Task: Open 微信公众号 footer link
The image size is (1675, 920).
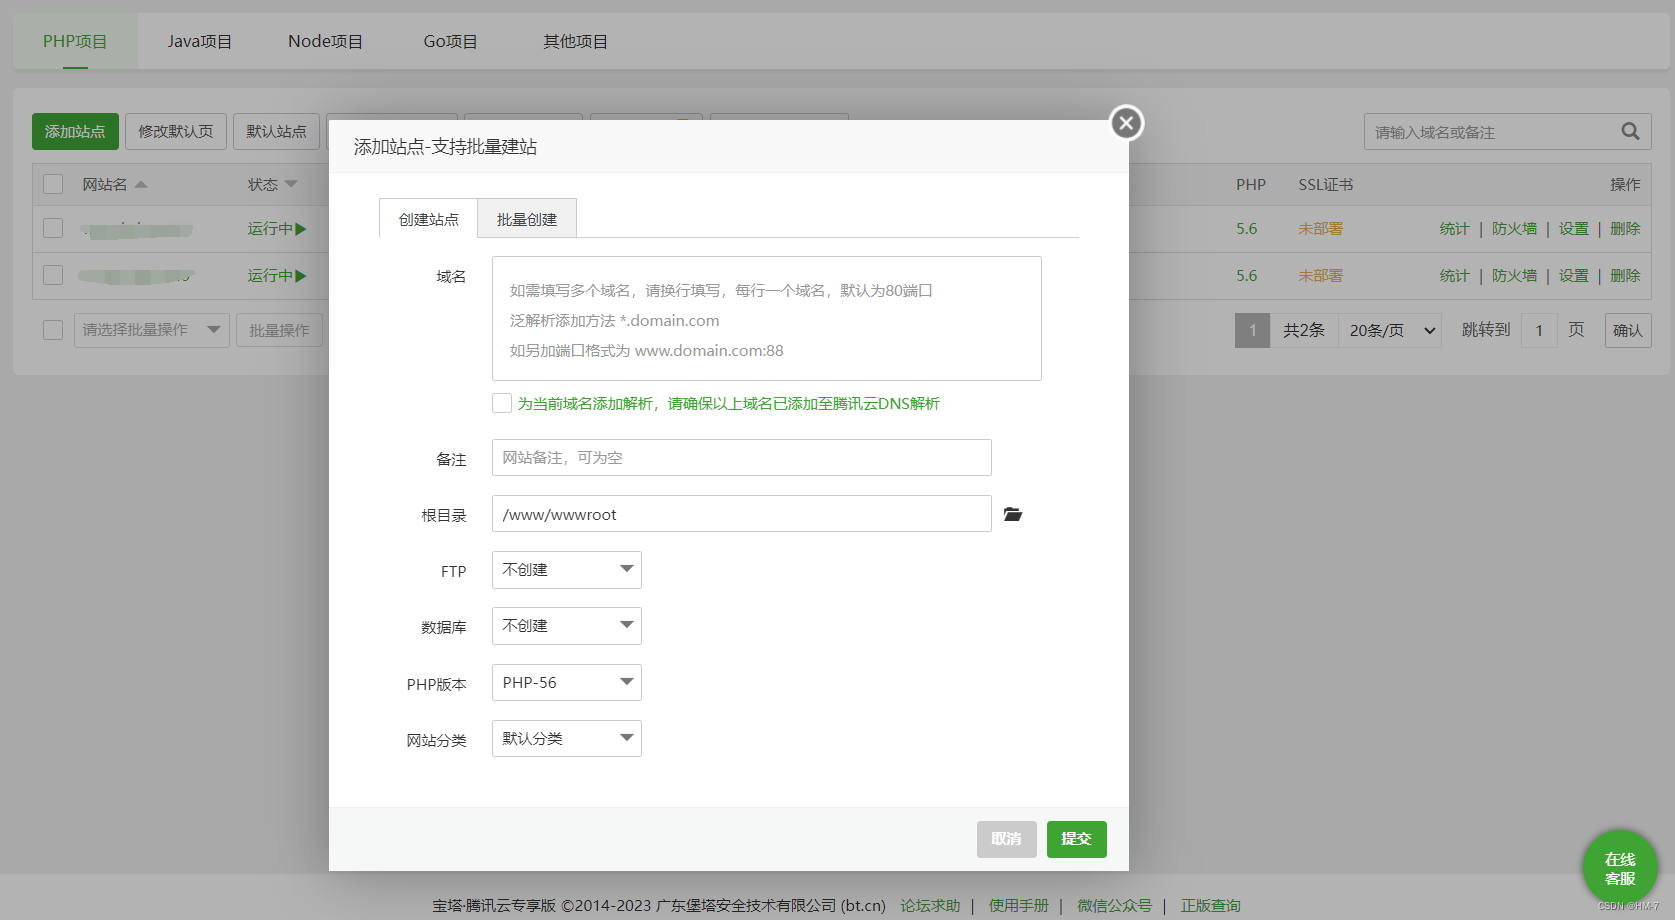Action: (x=1114, y=905)
